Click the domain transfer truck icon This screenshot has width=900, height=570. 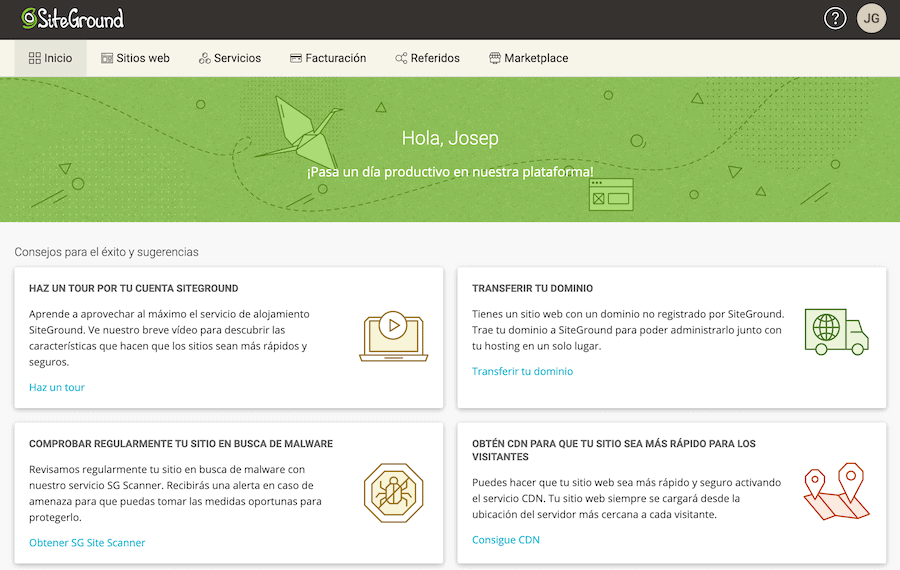tap(836, 332)
